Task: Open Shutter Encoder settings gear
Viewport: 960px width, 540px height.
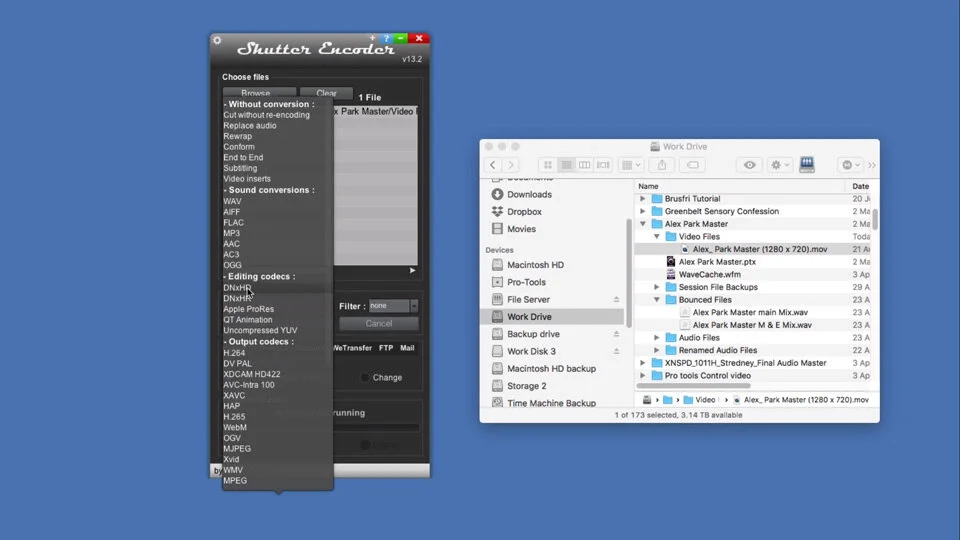Action: pyautogui.click(x=217, y=40)
